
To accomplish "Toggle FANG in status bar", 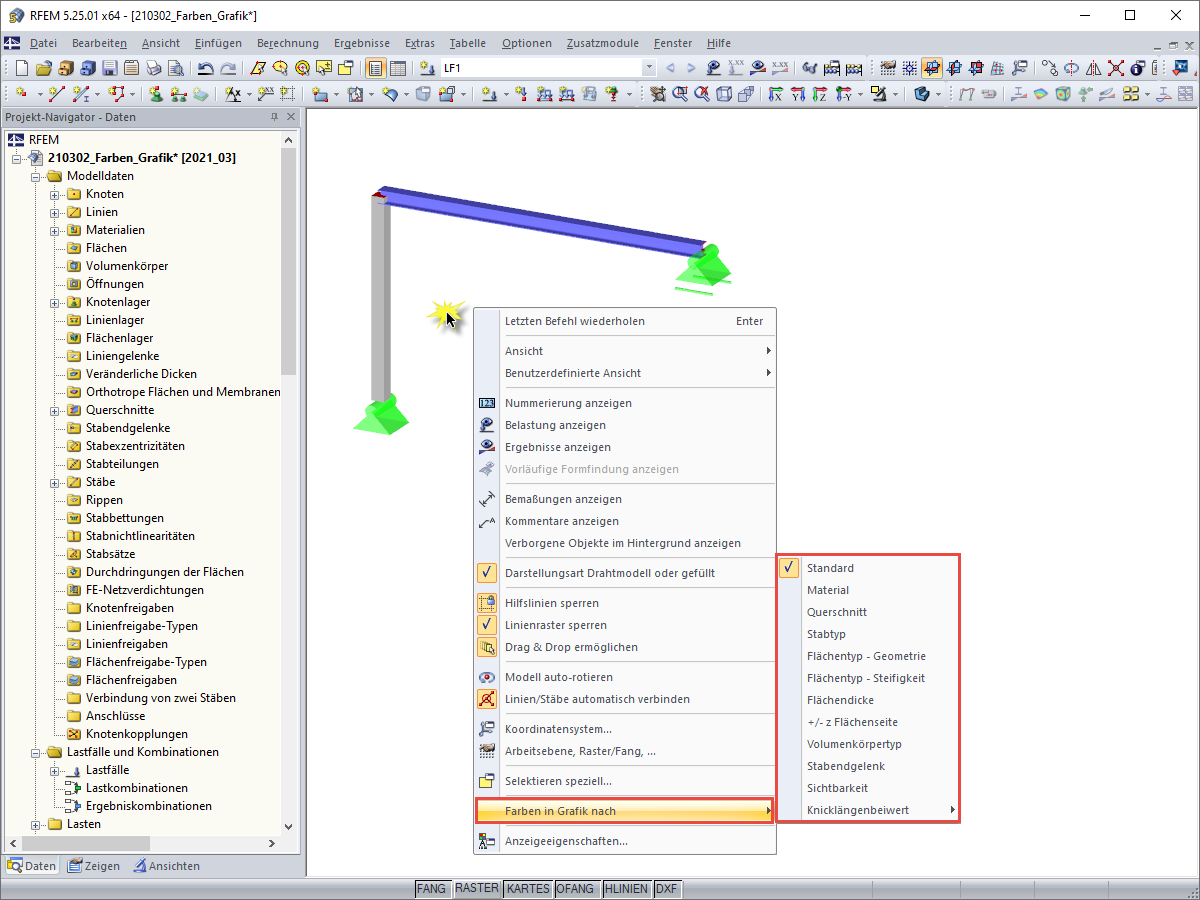I will (x=431, y=888).
